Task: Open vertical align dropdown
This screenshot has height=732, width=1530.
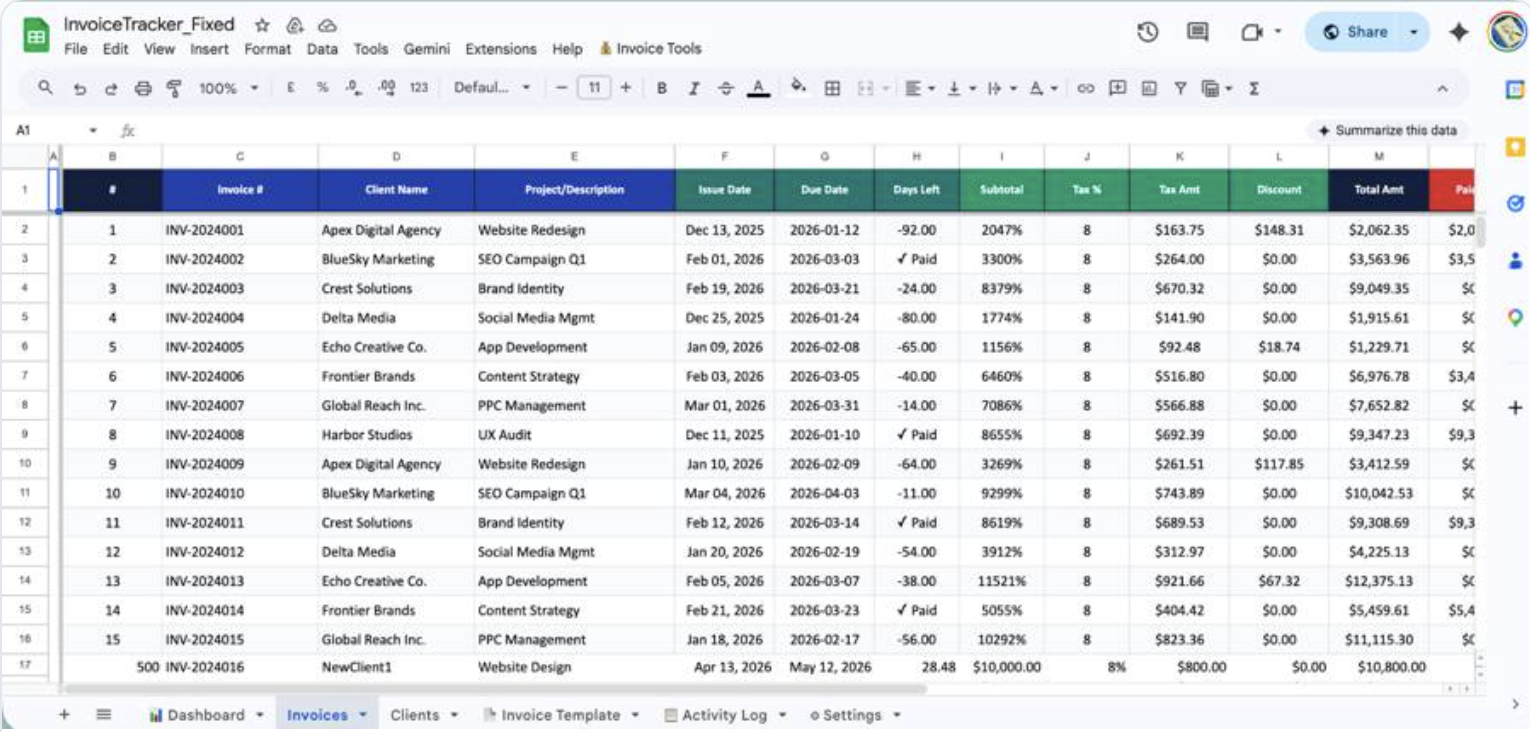Action: click(x=960, y=88)
